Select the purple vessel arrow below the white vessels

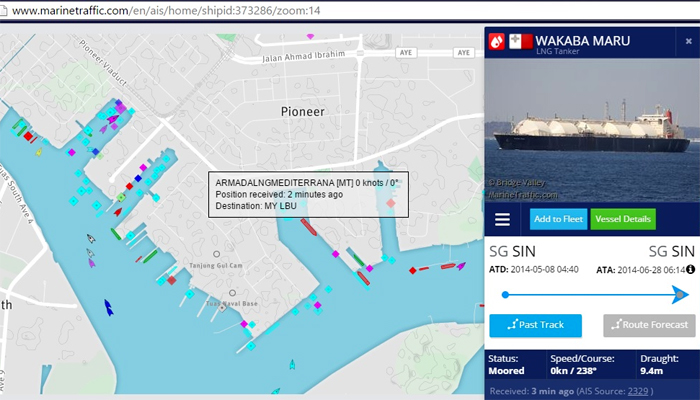(x=92, y=263)
